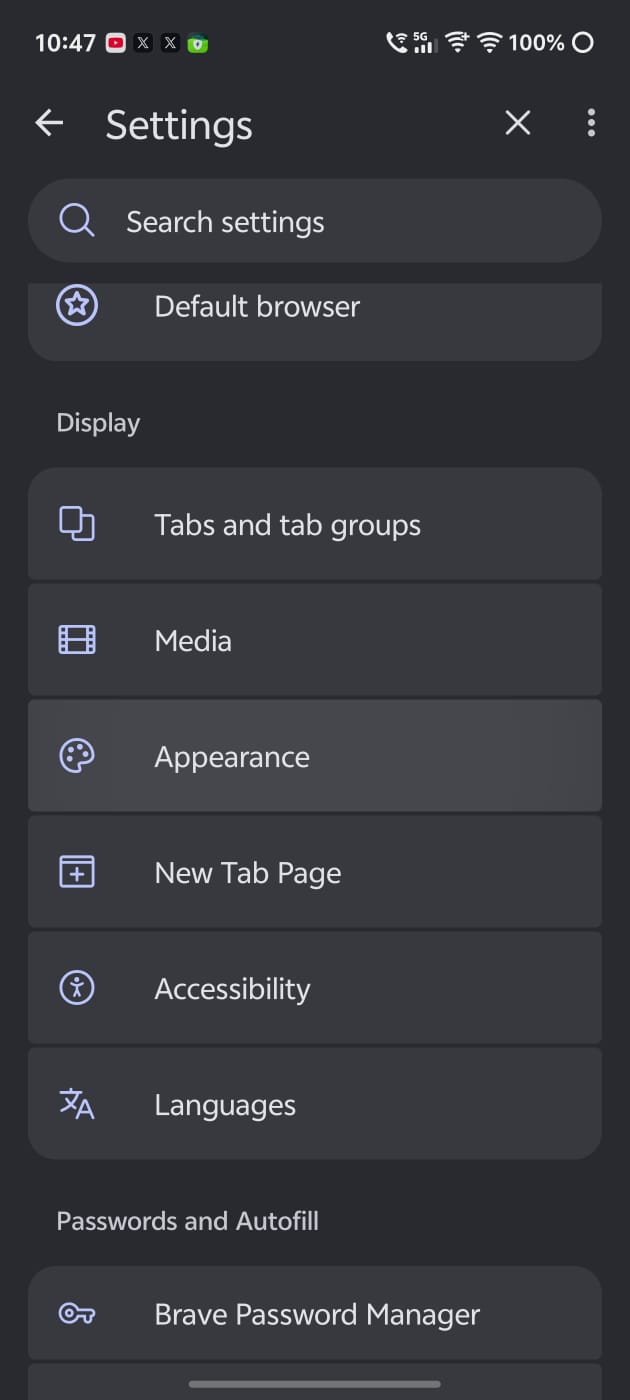Tap the star icon for Default browser
630x1400 pixels.
[x=77, y=306]
